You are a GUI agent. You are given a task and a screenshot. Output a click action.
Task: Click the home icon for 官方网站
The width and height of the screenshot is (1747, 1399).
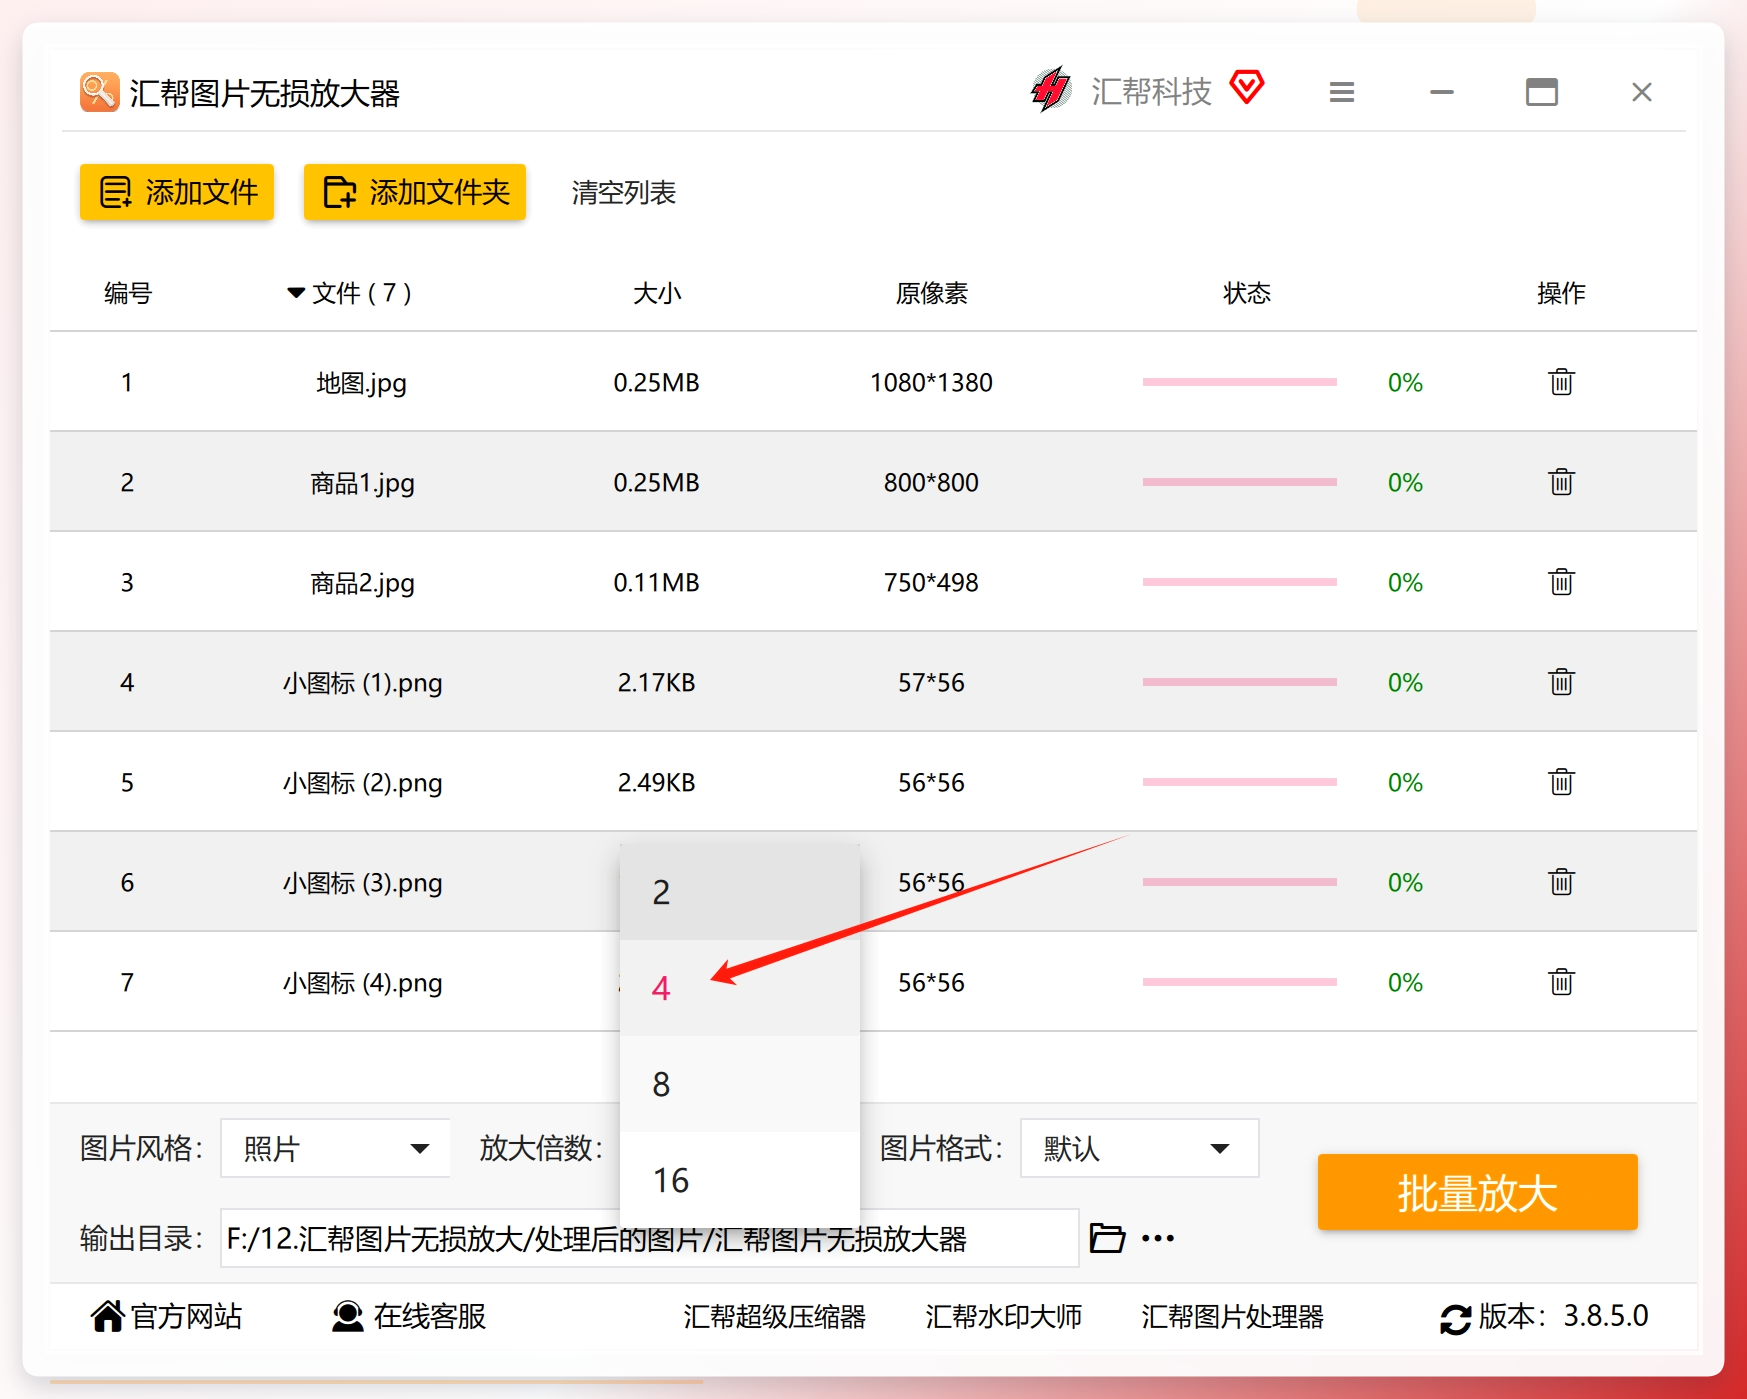tap(108, 1316)
